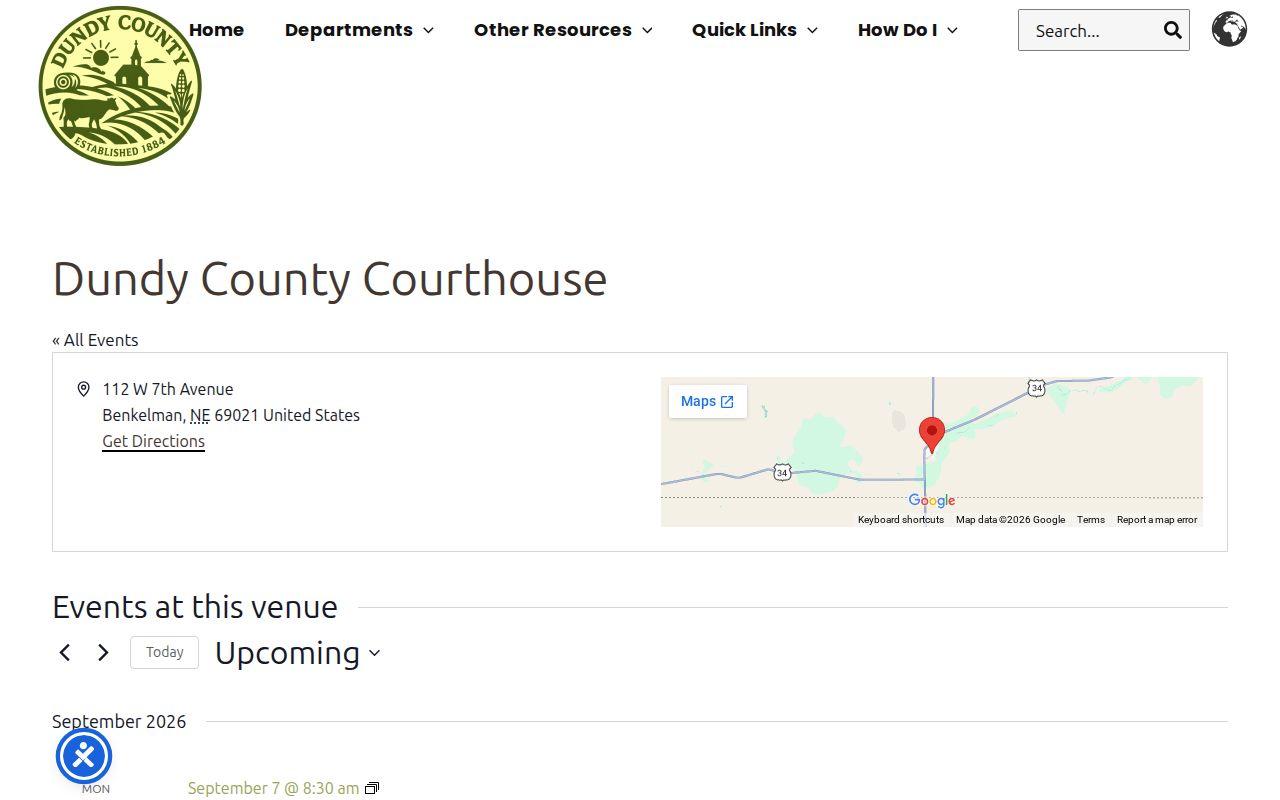Viewport: 1280px width, 800px height.
Task: Go to previous events arrow
Action: (x=65, y=653)
